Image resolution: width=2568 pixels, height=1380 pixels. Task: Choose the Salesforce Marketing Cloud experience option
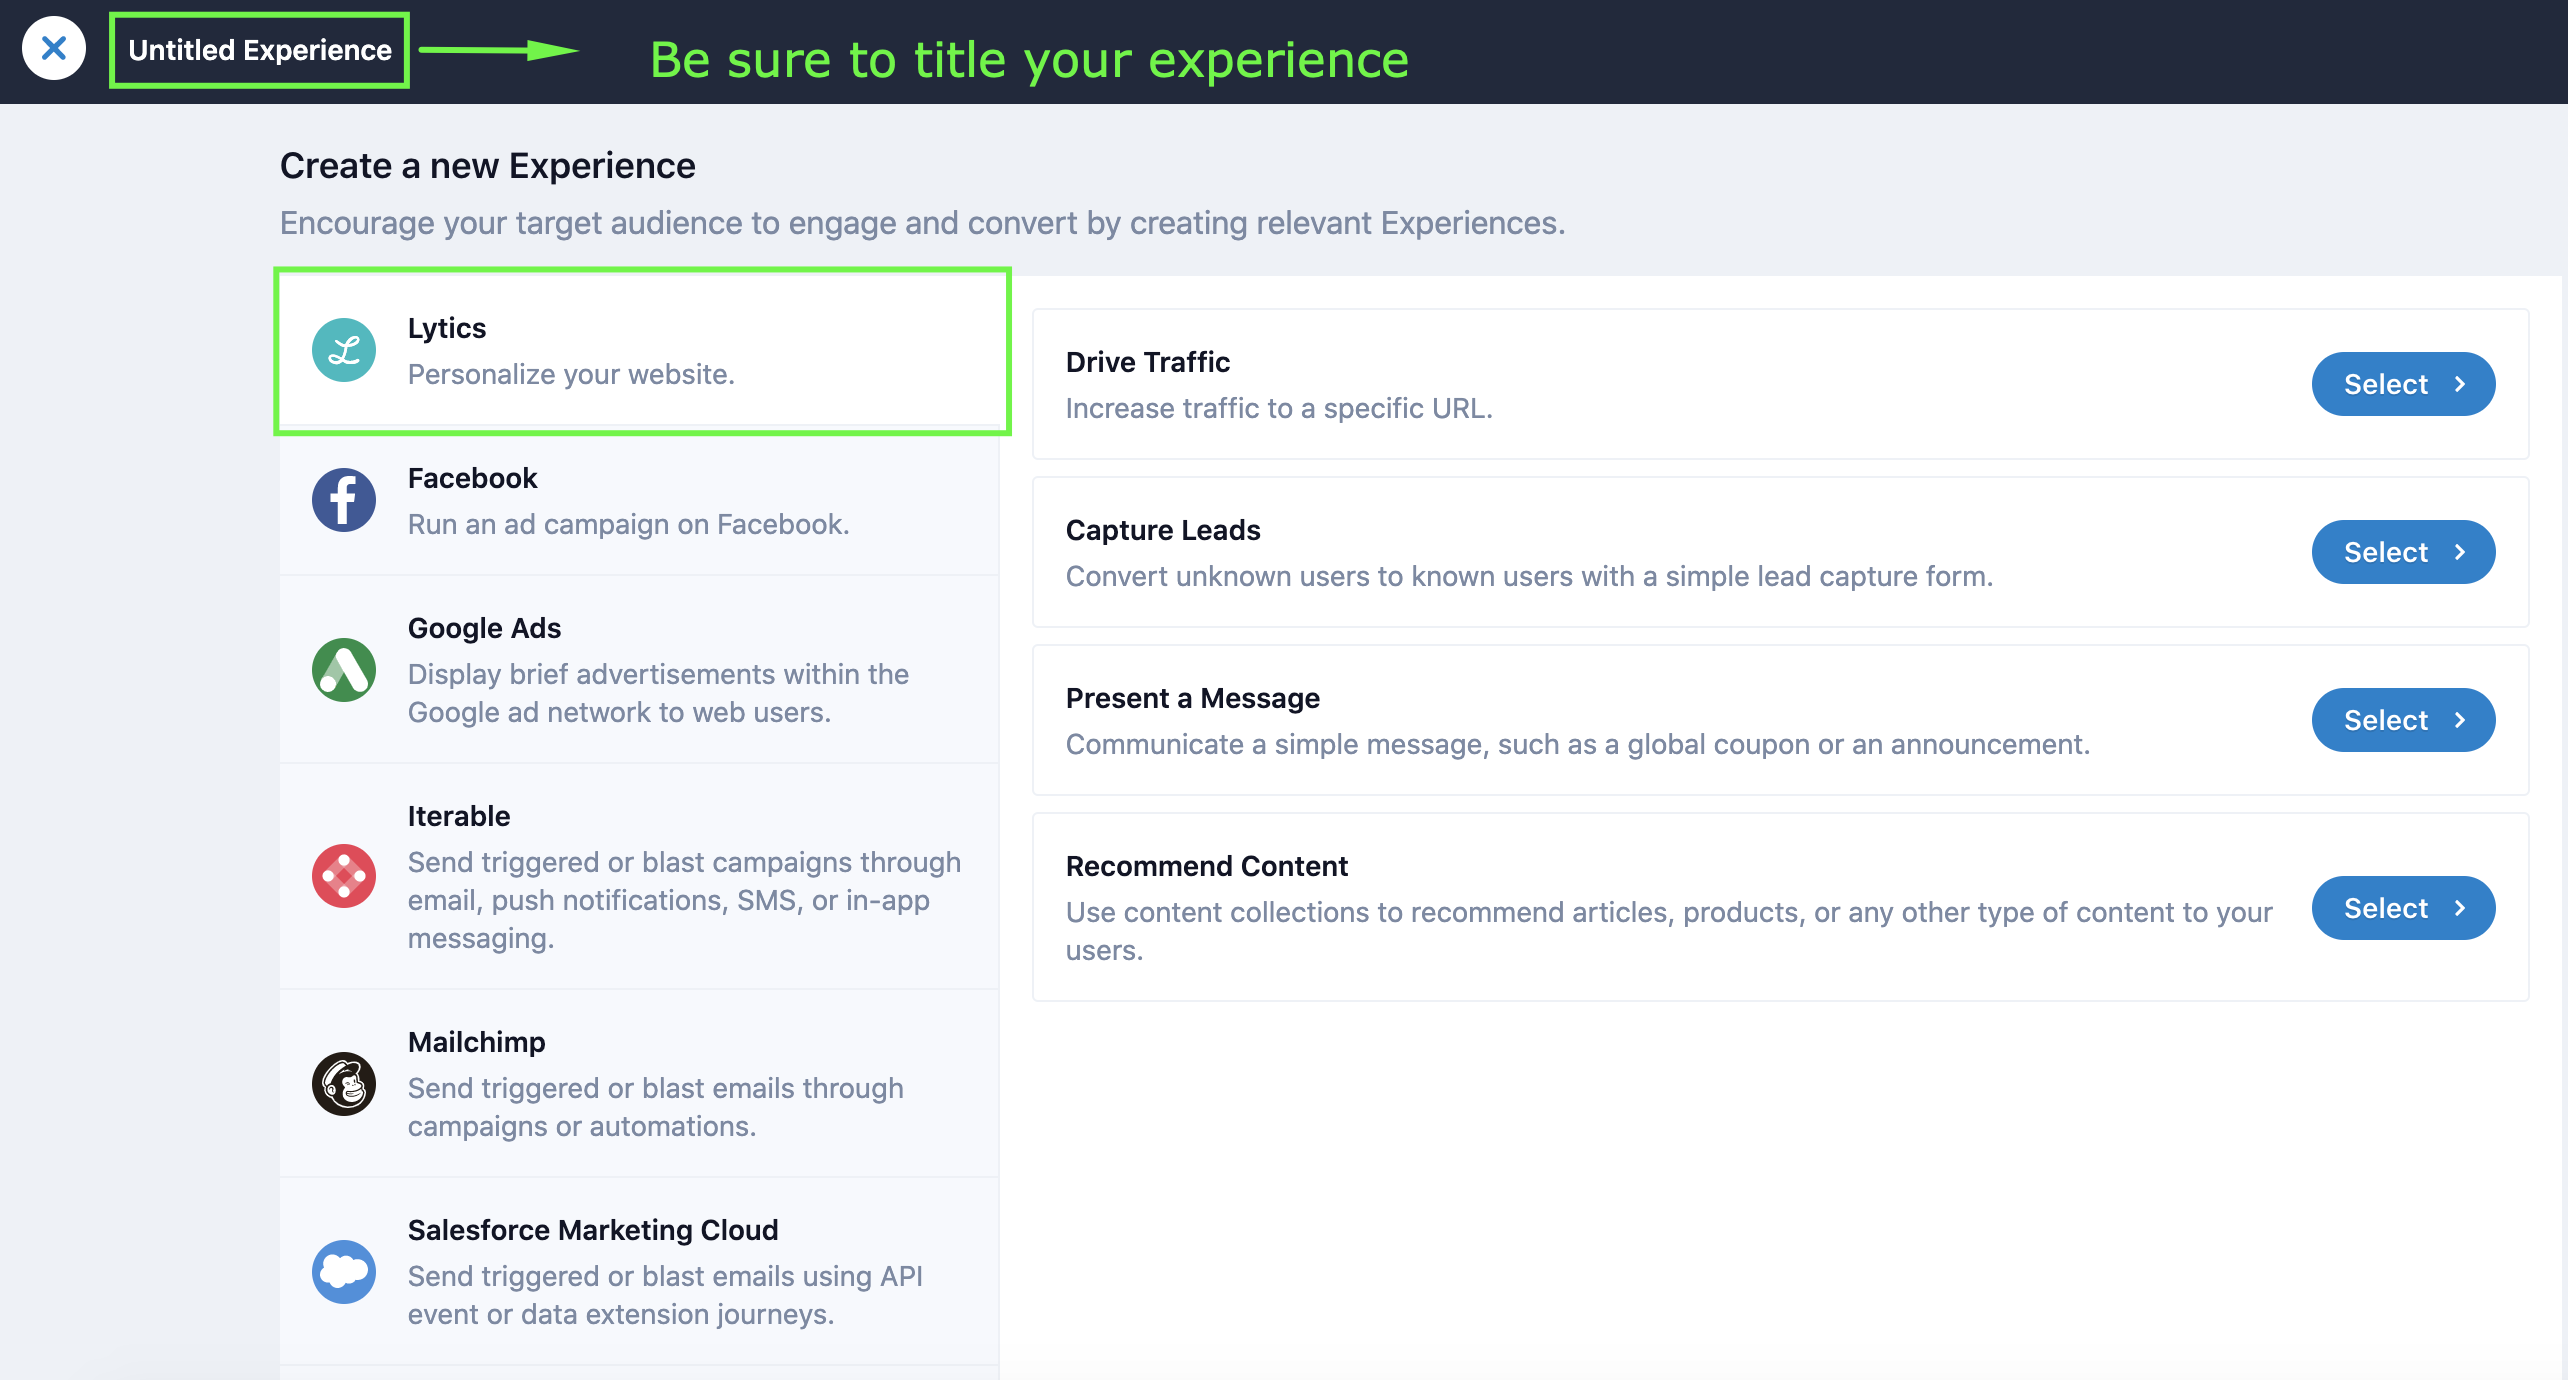[640, 1271]
